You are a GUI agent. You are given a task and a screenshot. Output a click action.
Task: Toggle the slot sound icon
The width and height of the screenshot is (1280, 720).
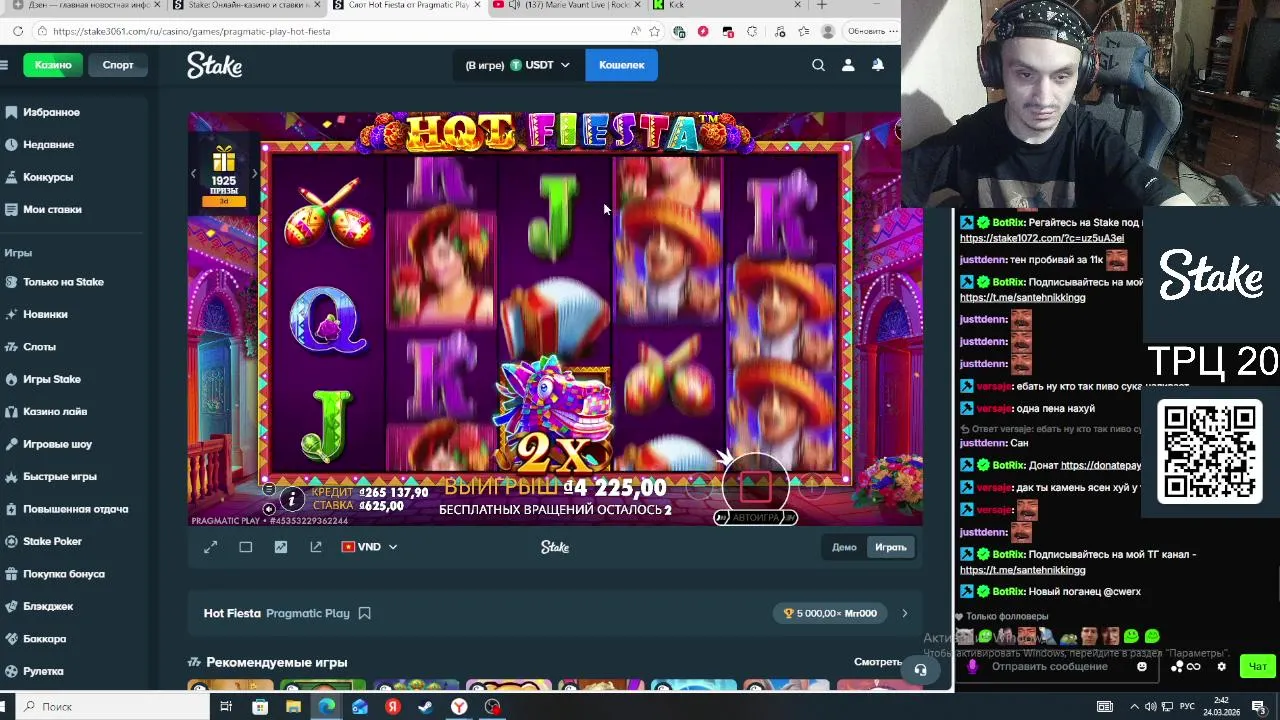point(269,509)
